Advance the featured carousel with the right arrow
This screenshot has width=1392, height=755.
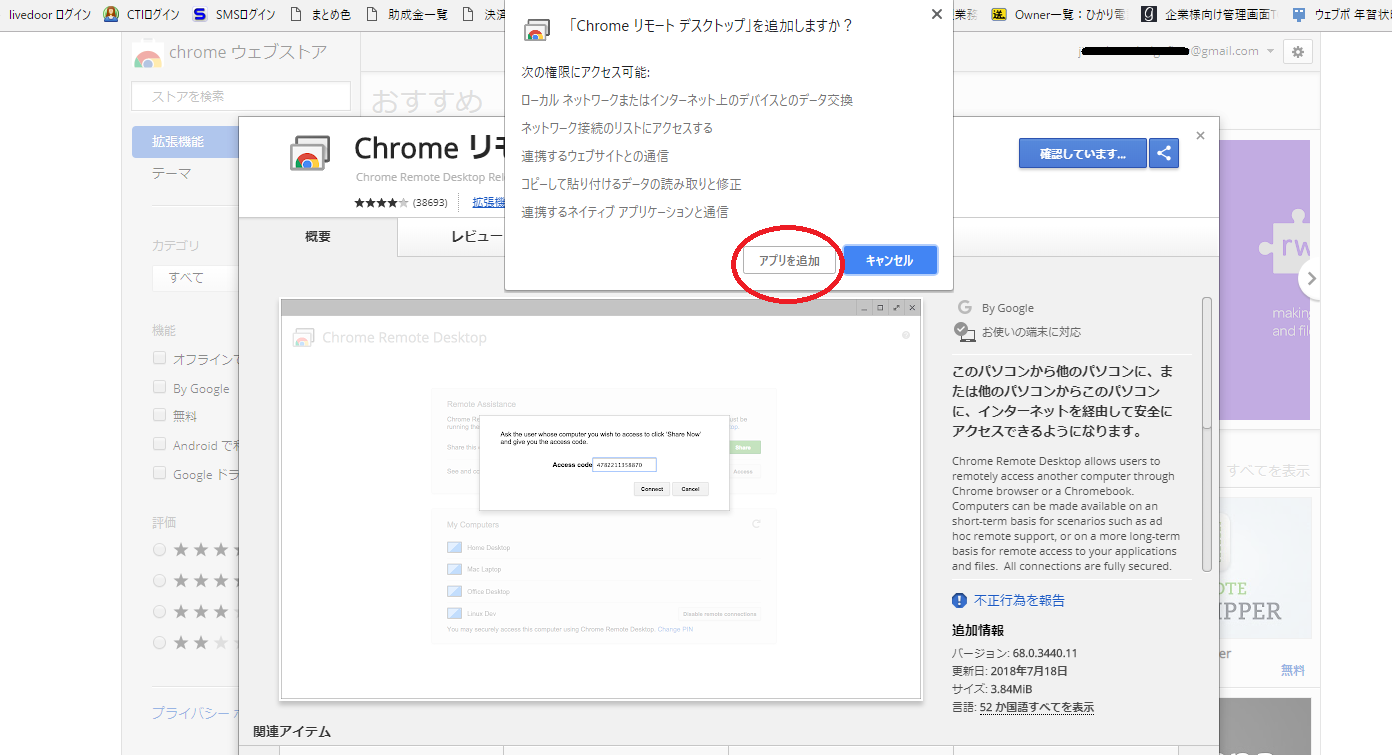1310,279
